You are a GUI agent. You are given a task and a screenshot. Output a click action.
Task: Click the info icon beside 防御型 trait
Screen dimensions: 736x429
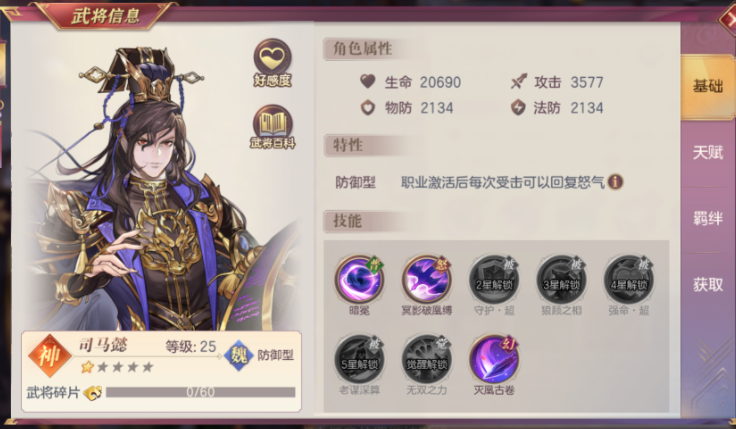click(x=615, y=181)
